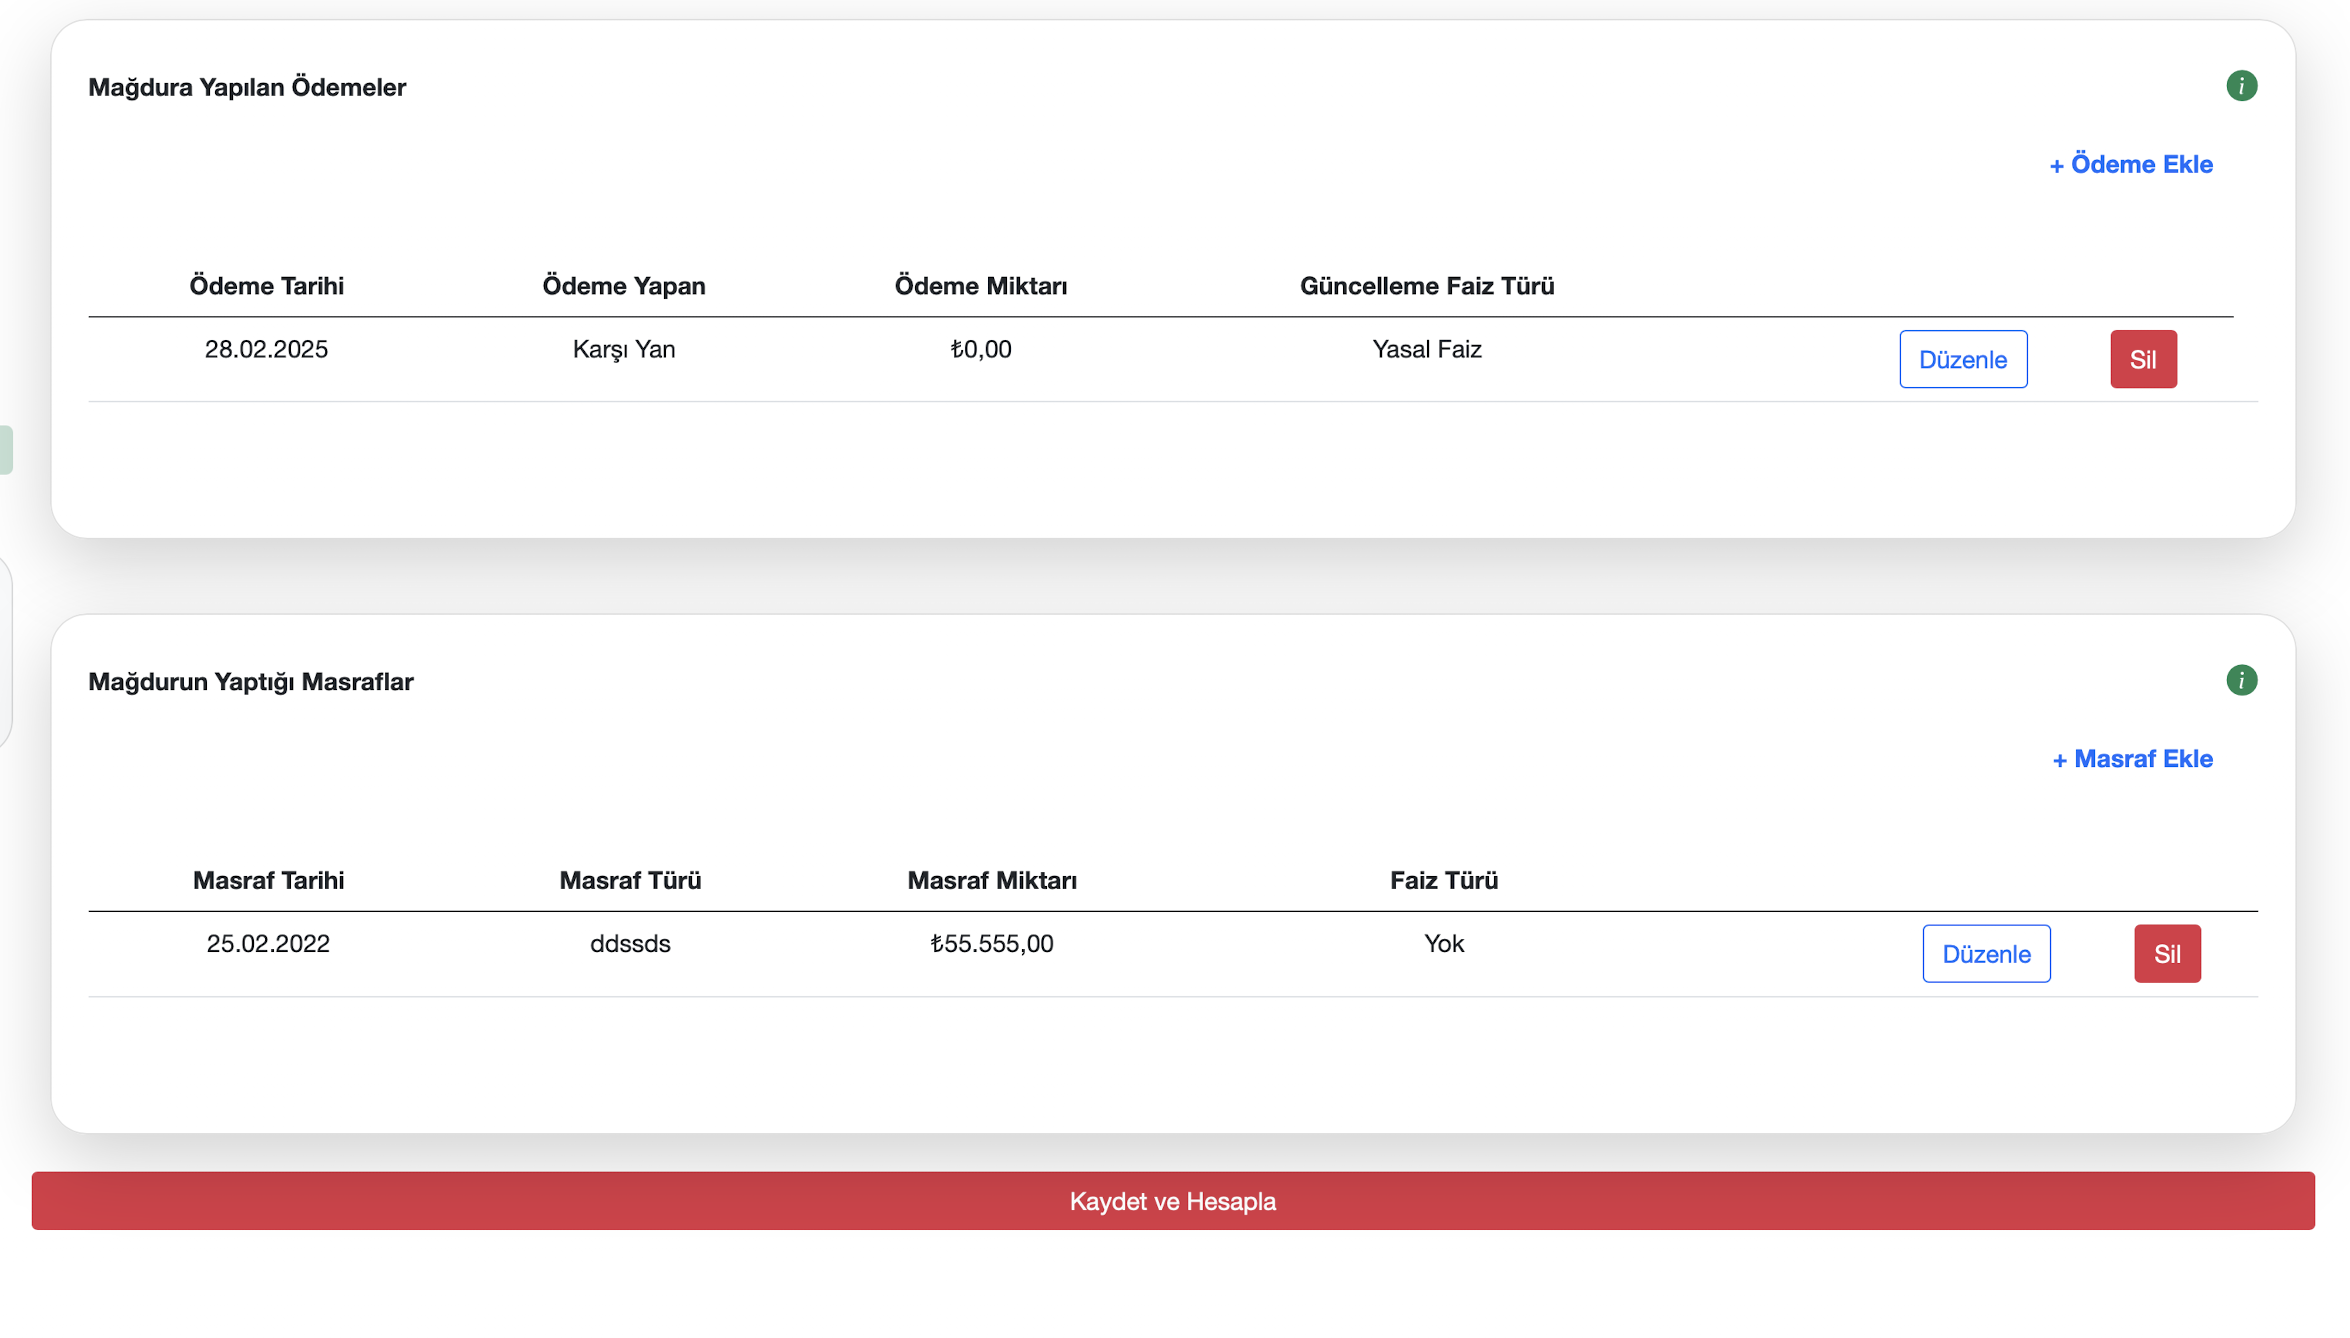Viewport: 2350px width, 1338px height.
Task: Click info icon in Mağdura Yapılan Ödemeler
Action: 2241,86
